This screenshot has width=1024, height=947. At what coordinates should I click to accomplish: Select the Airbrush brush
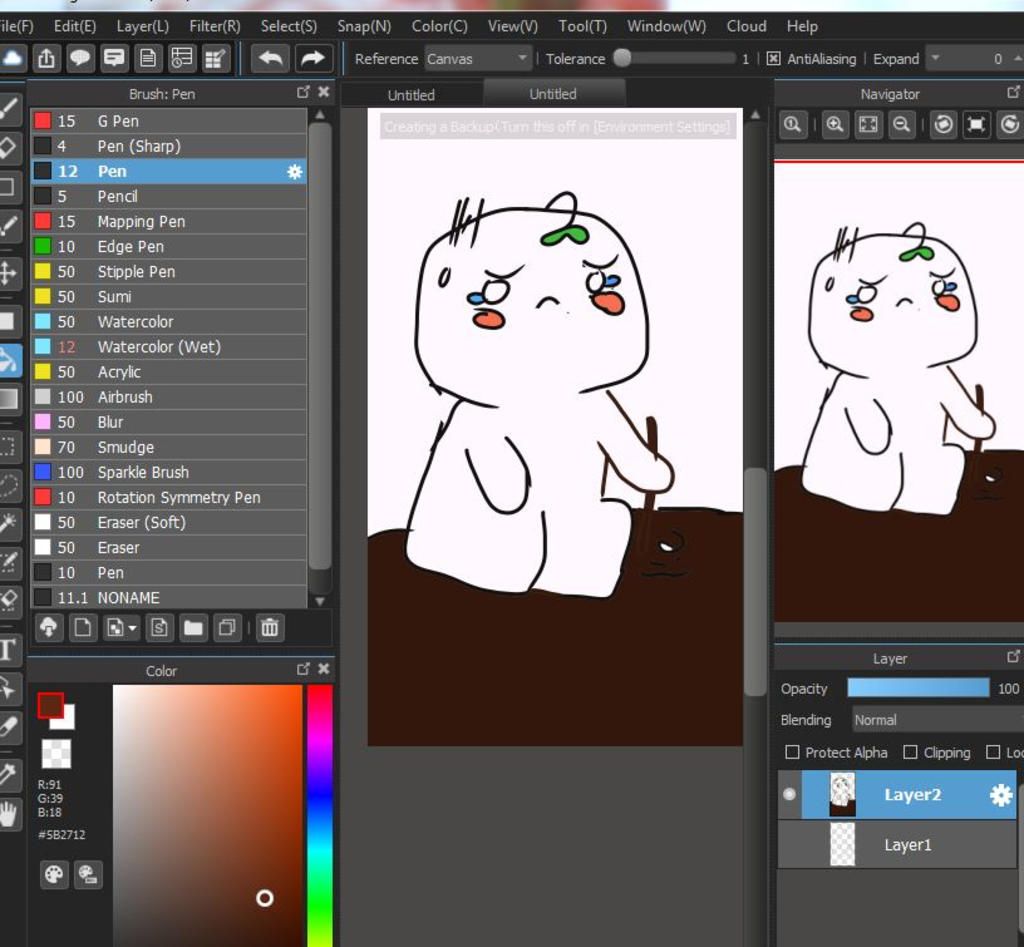169,397
